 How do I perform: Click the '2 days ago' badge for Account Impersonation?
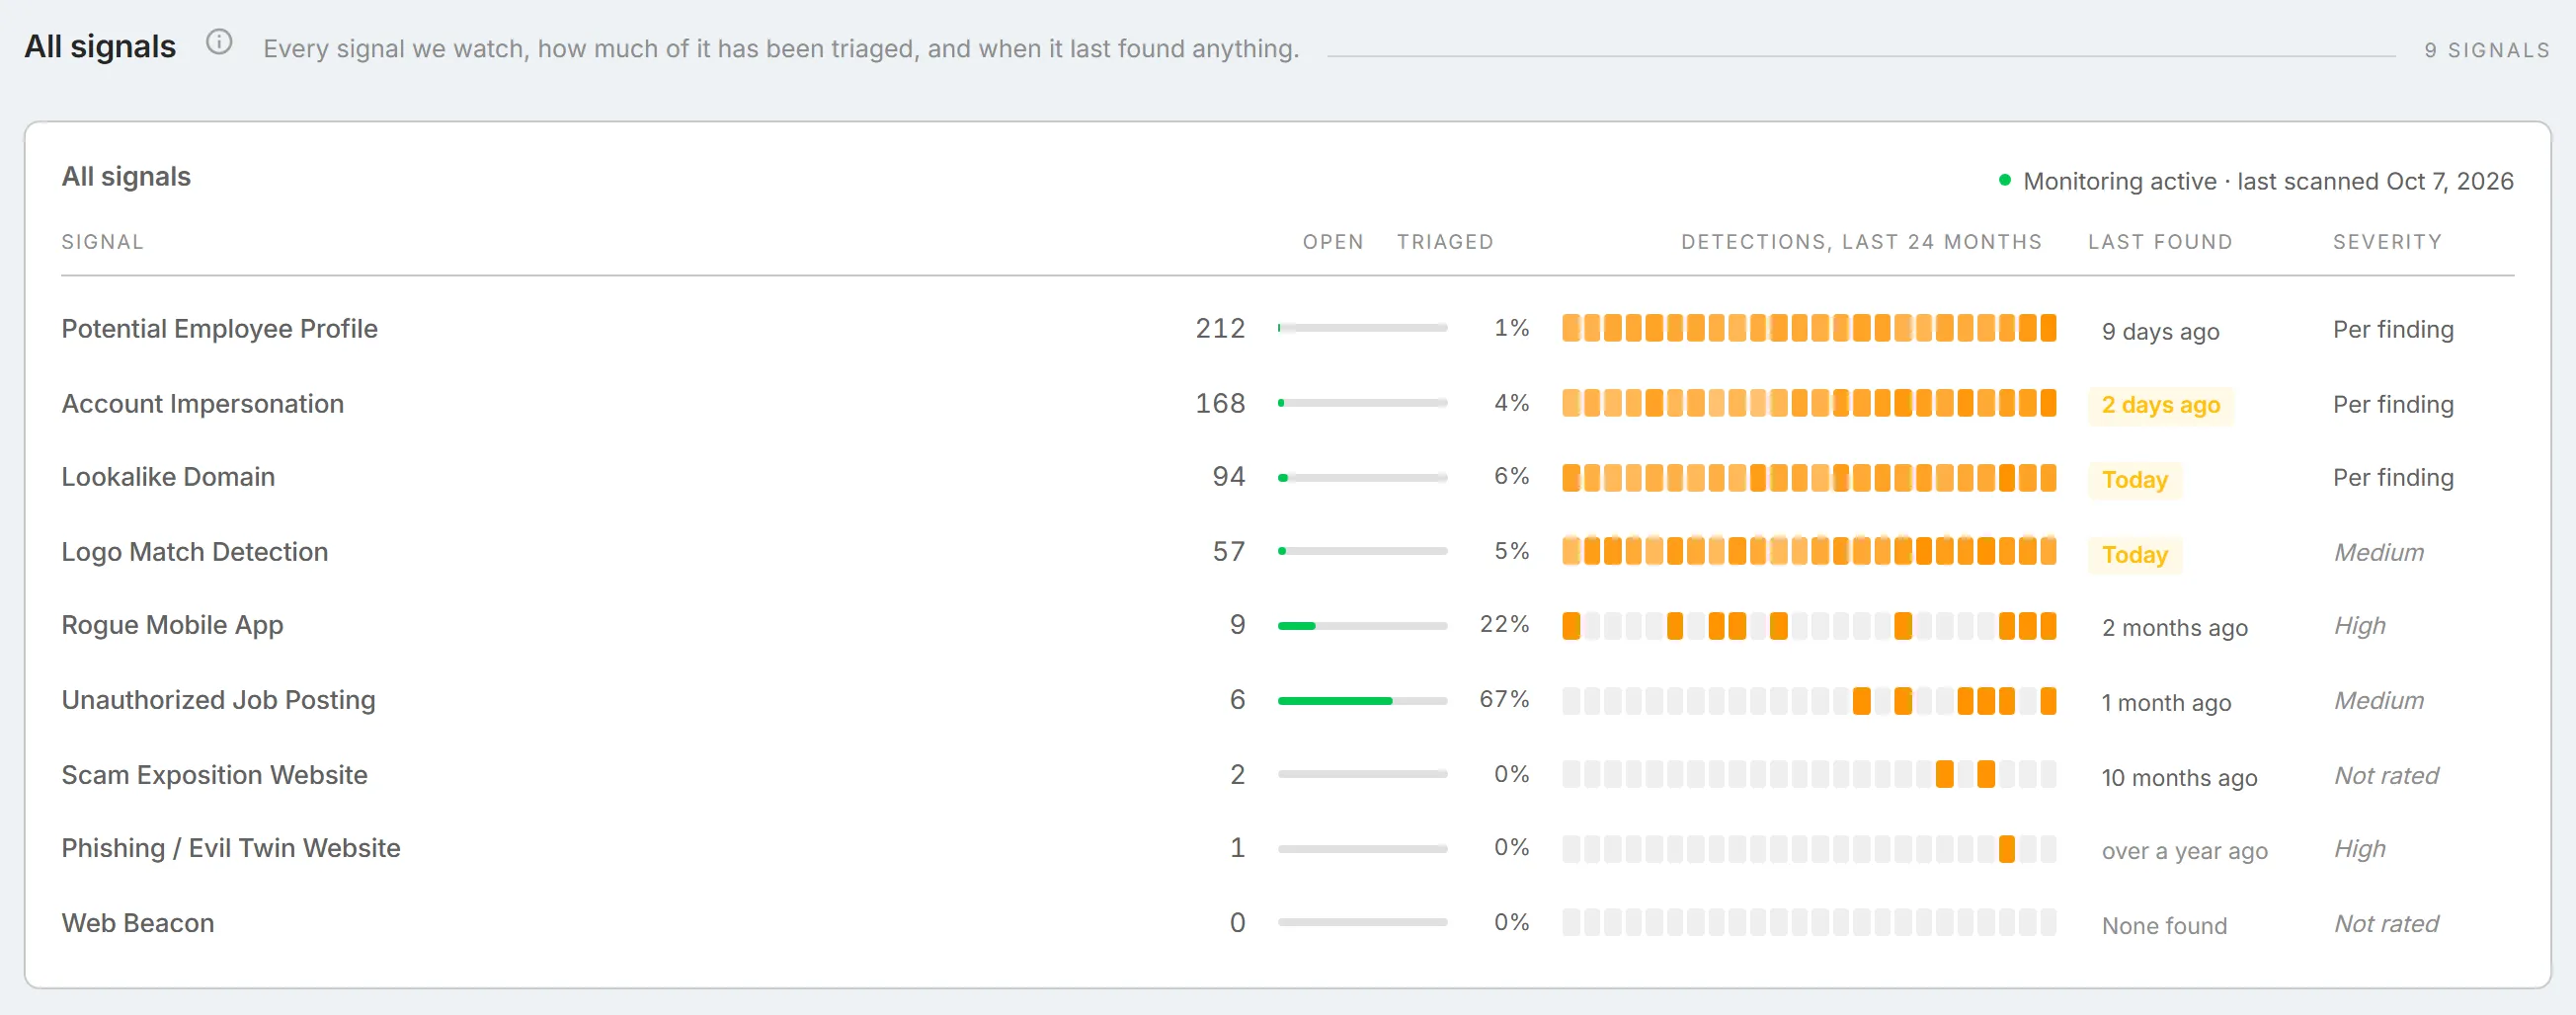[2160, 405]
